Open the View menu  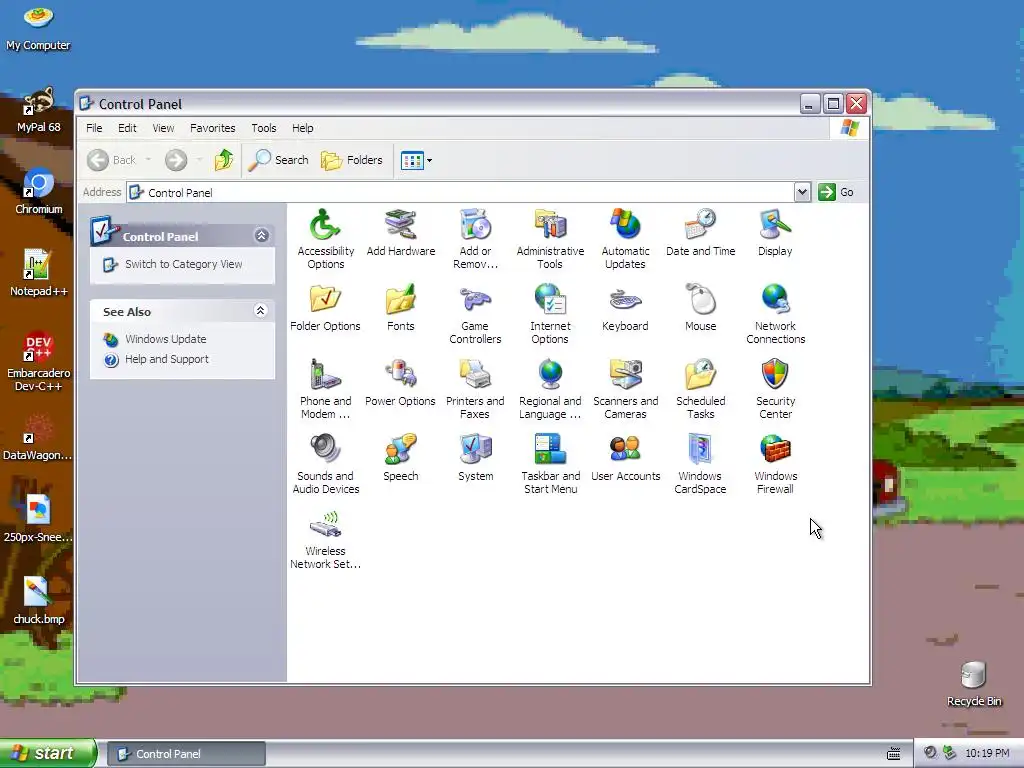coord(163,128)
